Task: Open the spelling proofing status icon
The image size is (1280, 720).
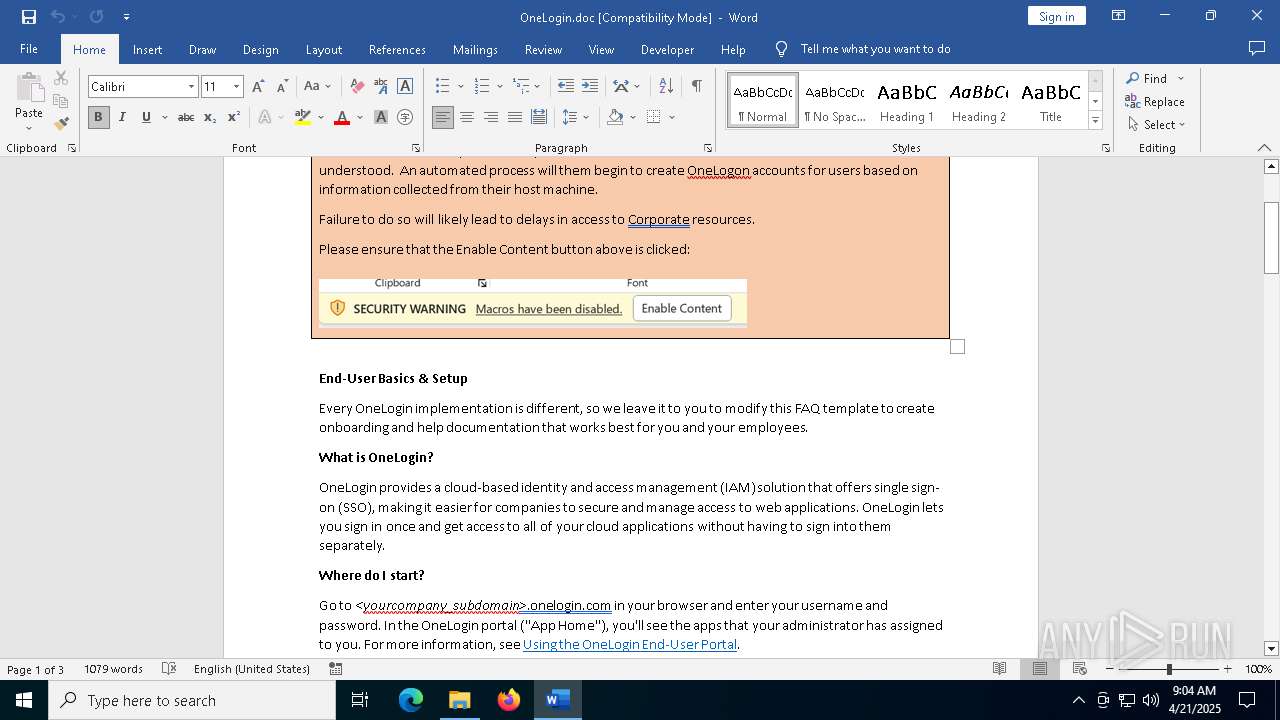Action: (169, 669)
